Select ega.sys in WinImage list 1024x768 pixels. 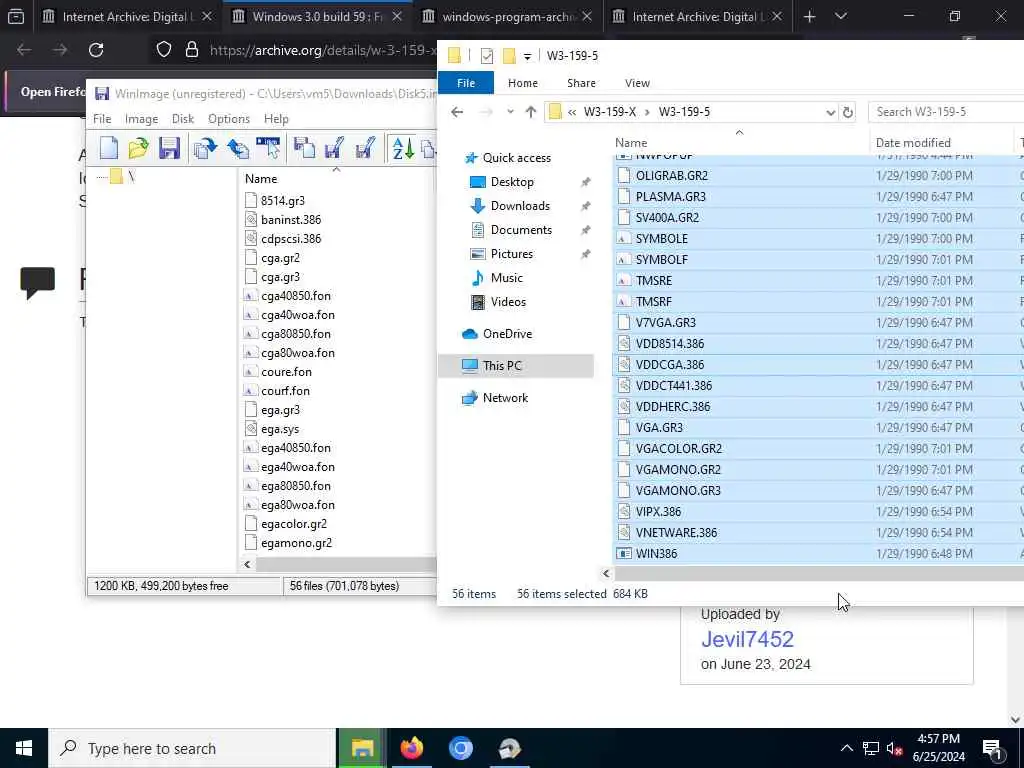click(280, 429)
